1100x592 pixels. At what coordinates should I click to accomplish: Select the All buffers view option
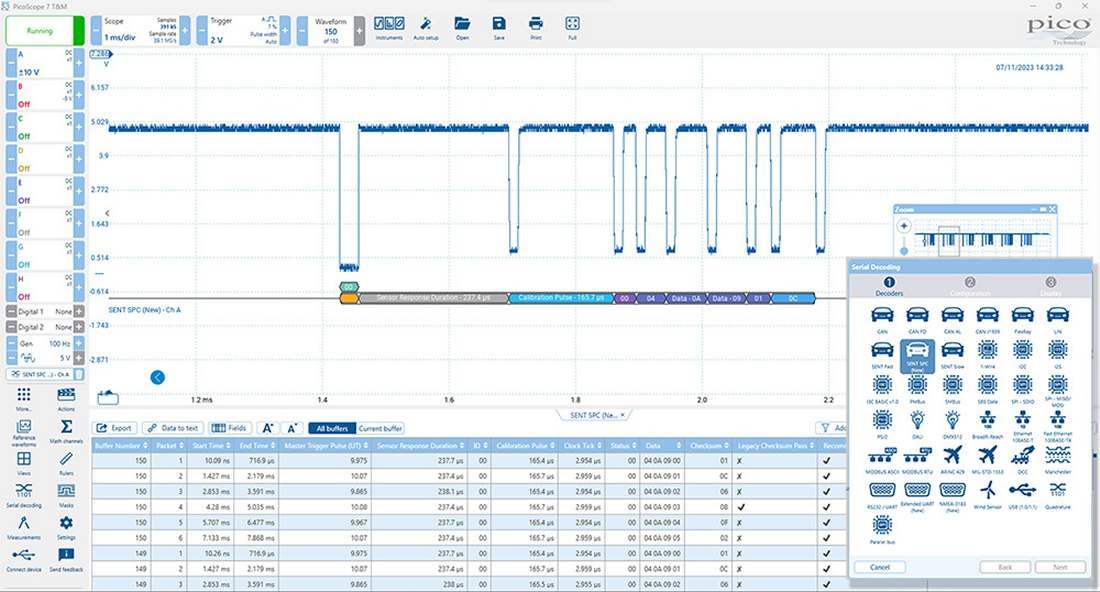330,428
